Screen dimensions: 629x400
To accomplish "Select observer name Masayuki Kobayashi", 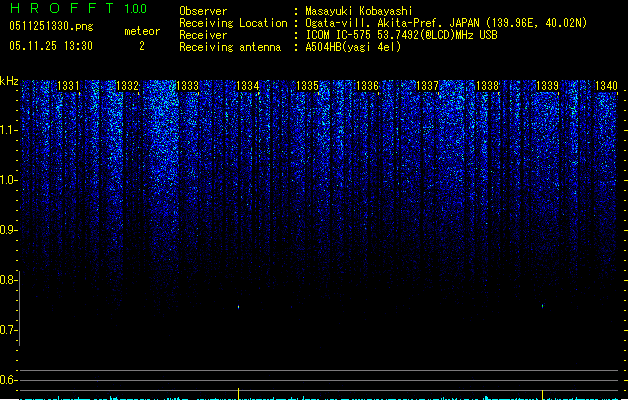I will coord(359,11).
